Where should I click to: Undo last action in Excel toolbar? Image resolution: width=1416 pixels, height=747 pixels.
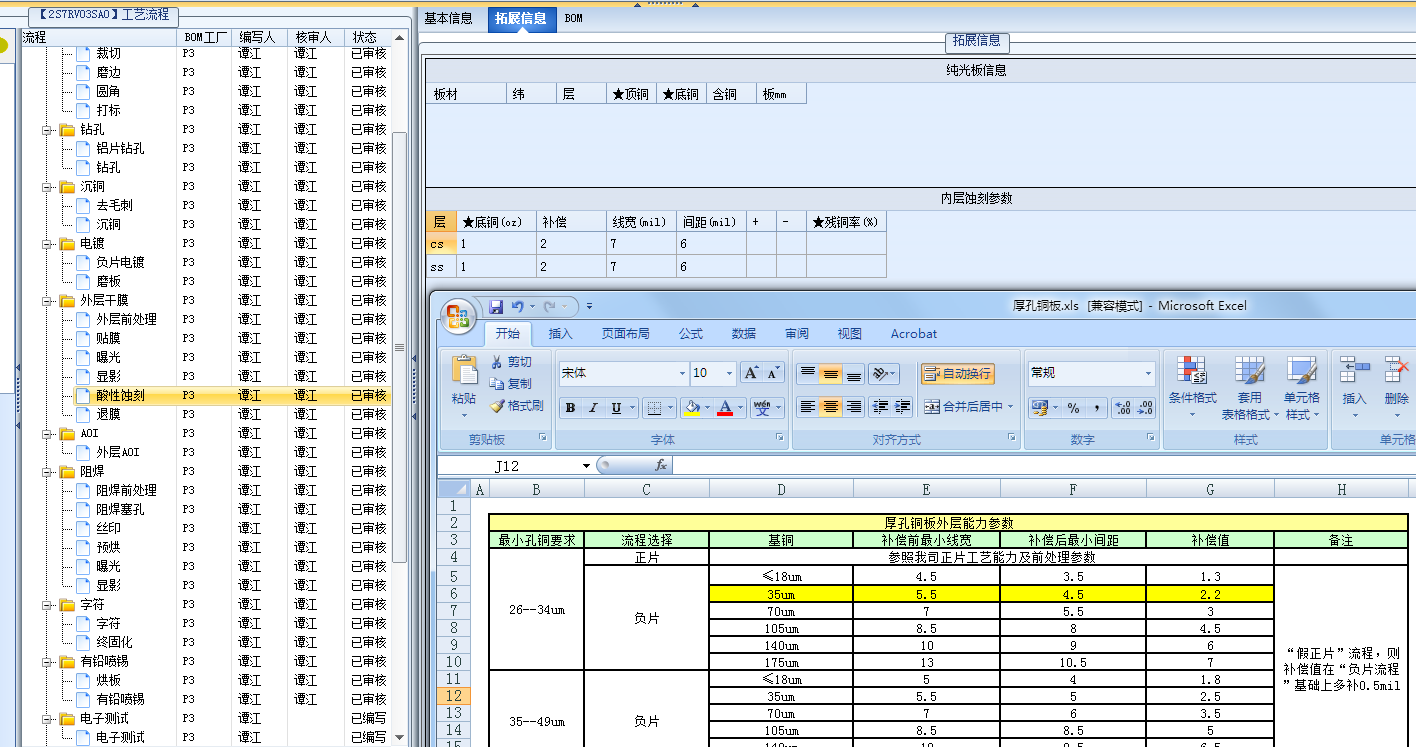point(517,306)
